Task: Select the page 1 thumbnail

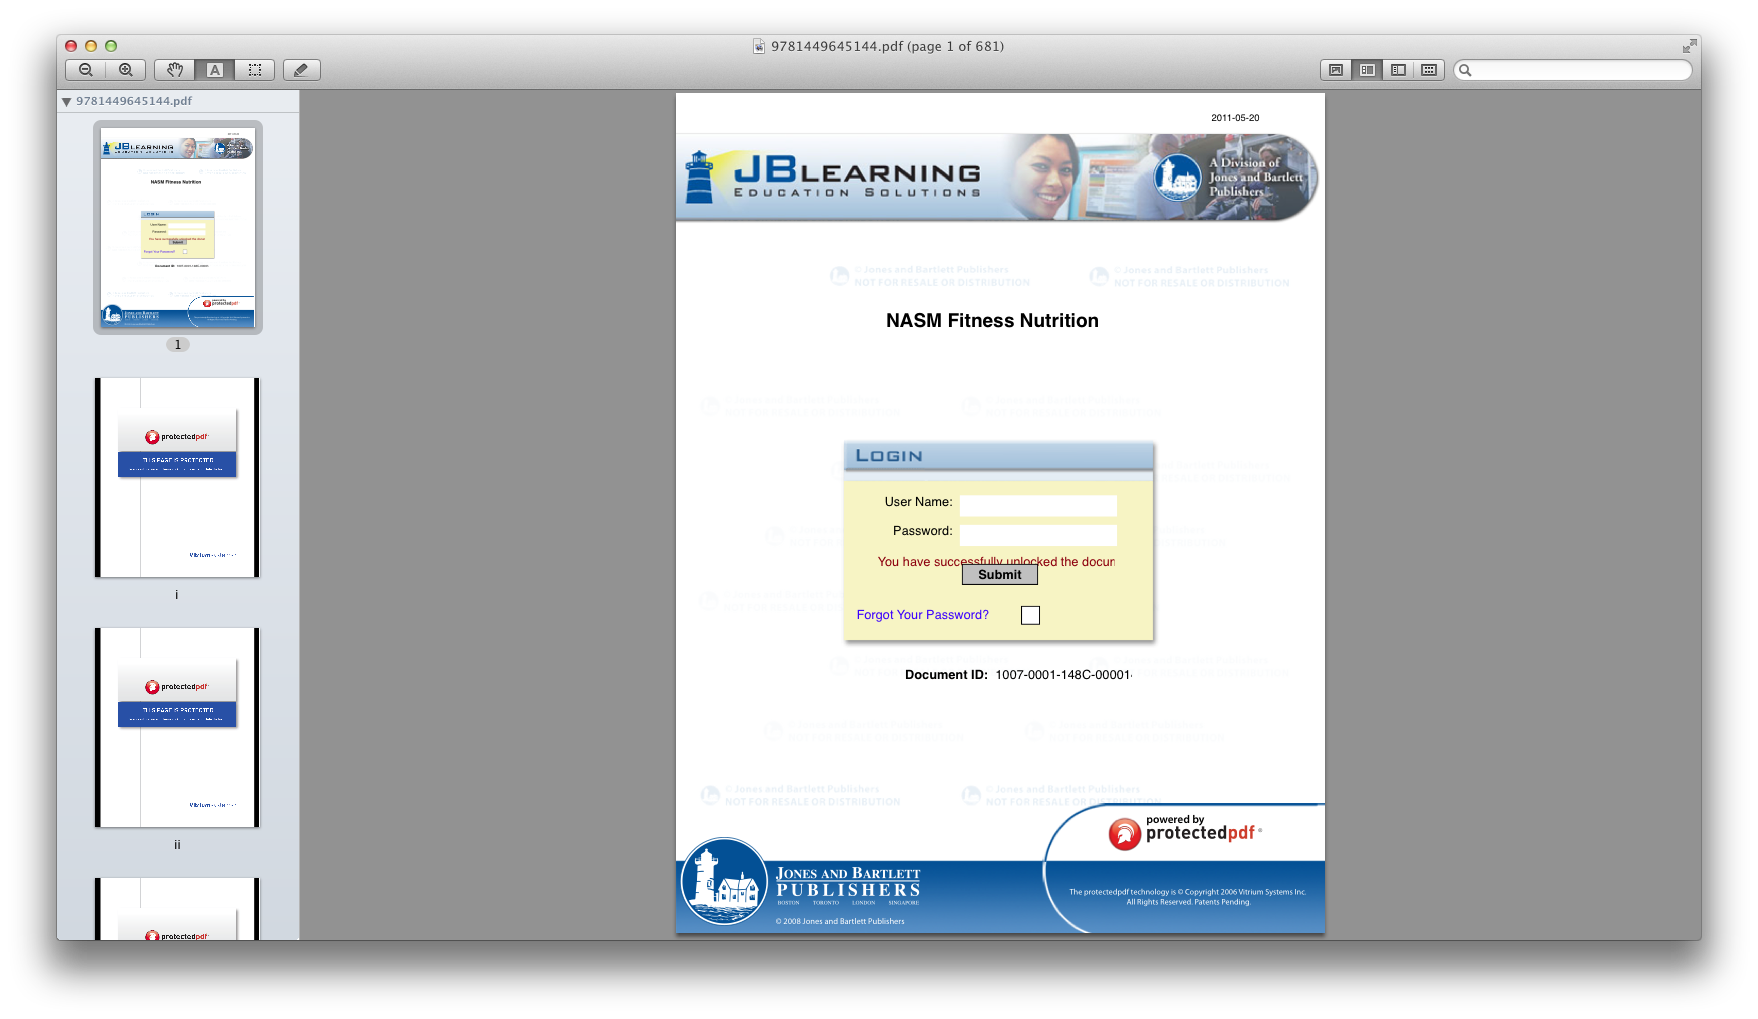Action: pyautogui.click(x=178, y=227)
